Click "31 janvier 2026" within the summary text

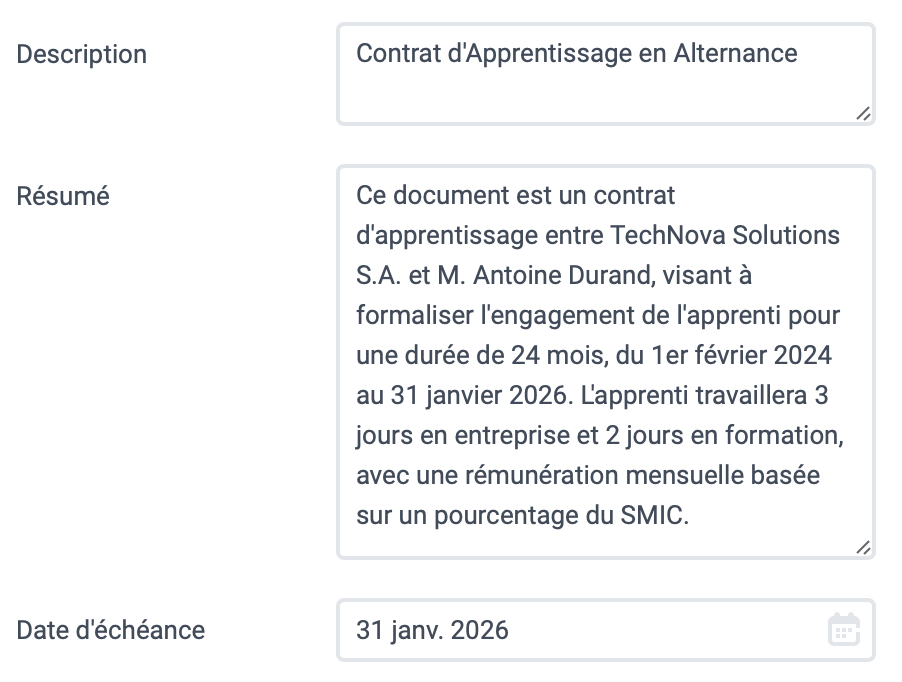[480, 396]
